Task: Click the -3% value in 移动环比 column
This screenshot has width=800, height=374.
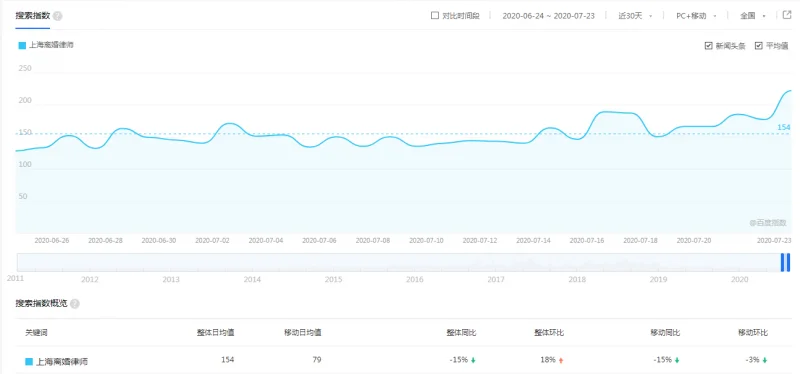Action: click(x=752, y=360)
